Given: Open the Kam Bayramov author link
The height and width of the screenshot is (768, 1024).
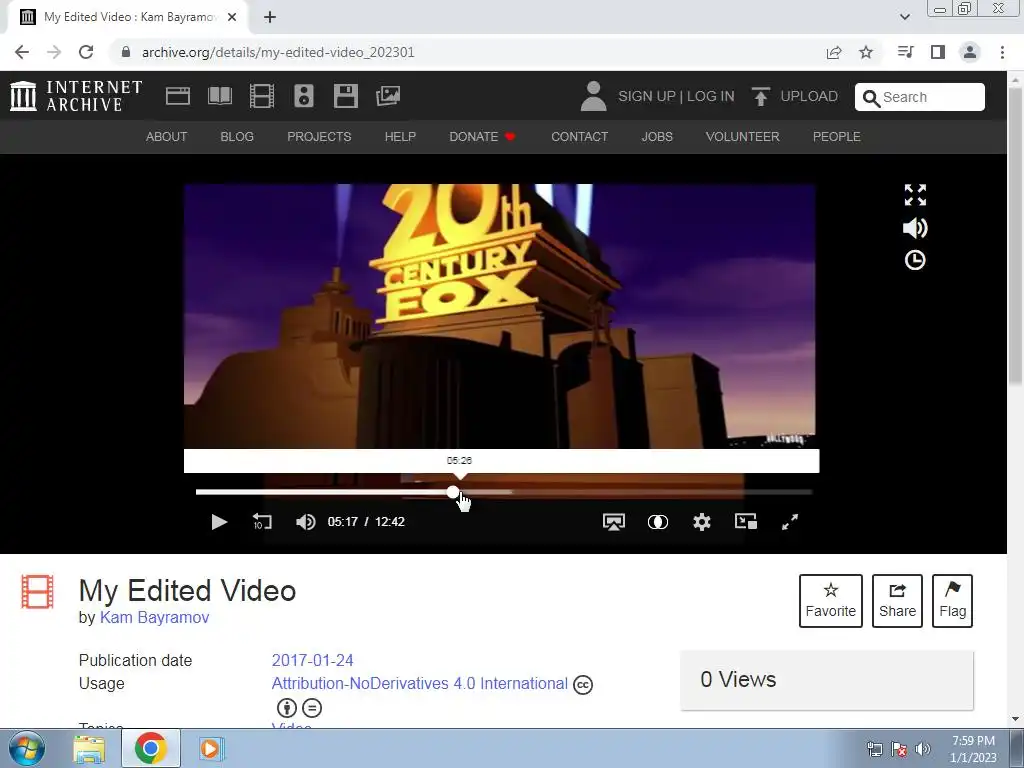Looking at the screenshot, I should point(154,617).
